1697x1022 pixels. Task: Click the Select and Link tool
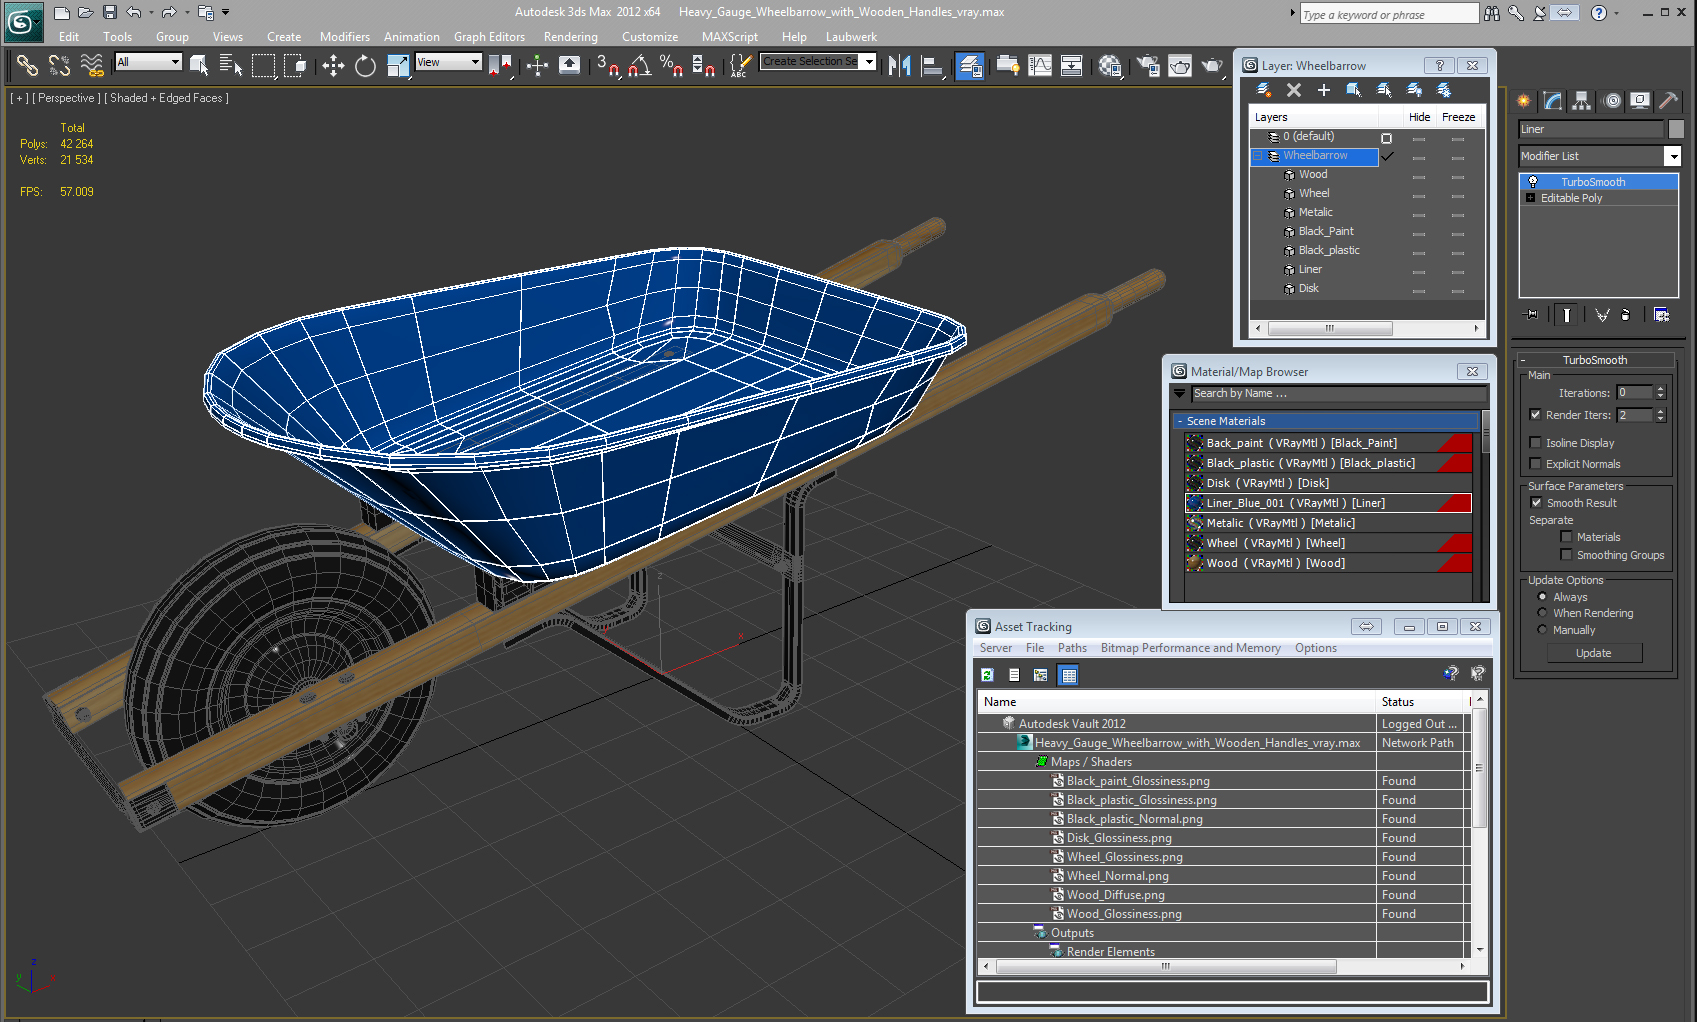pos(27,66)
